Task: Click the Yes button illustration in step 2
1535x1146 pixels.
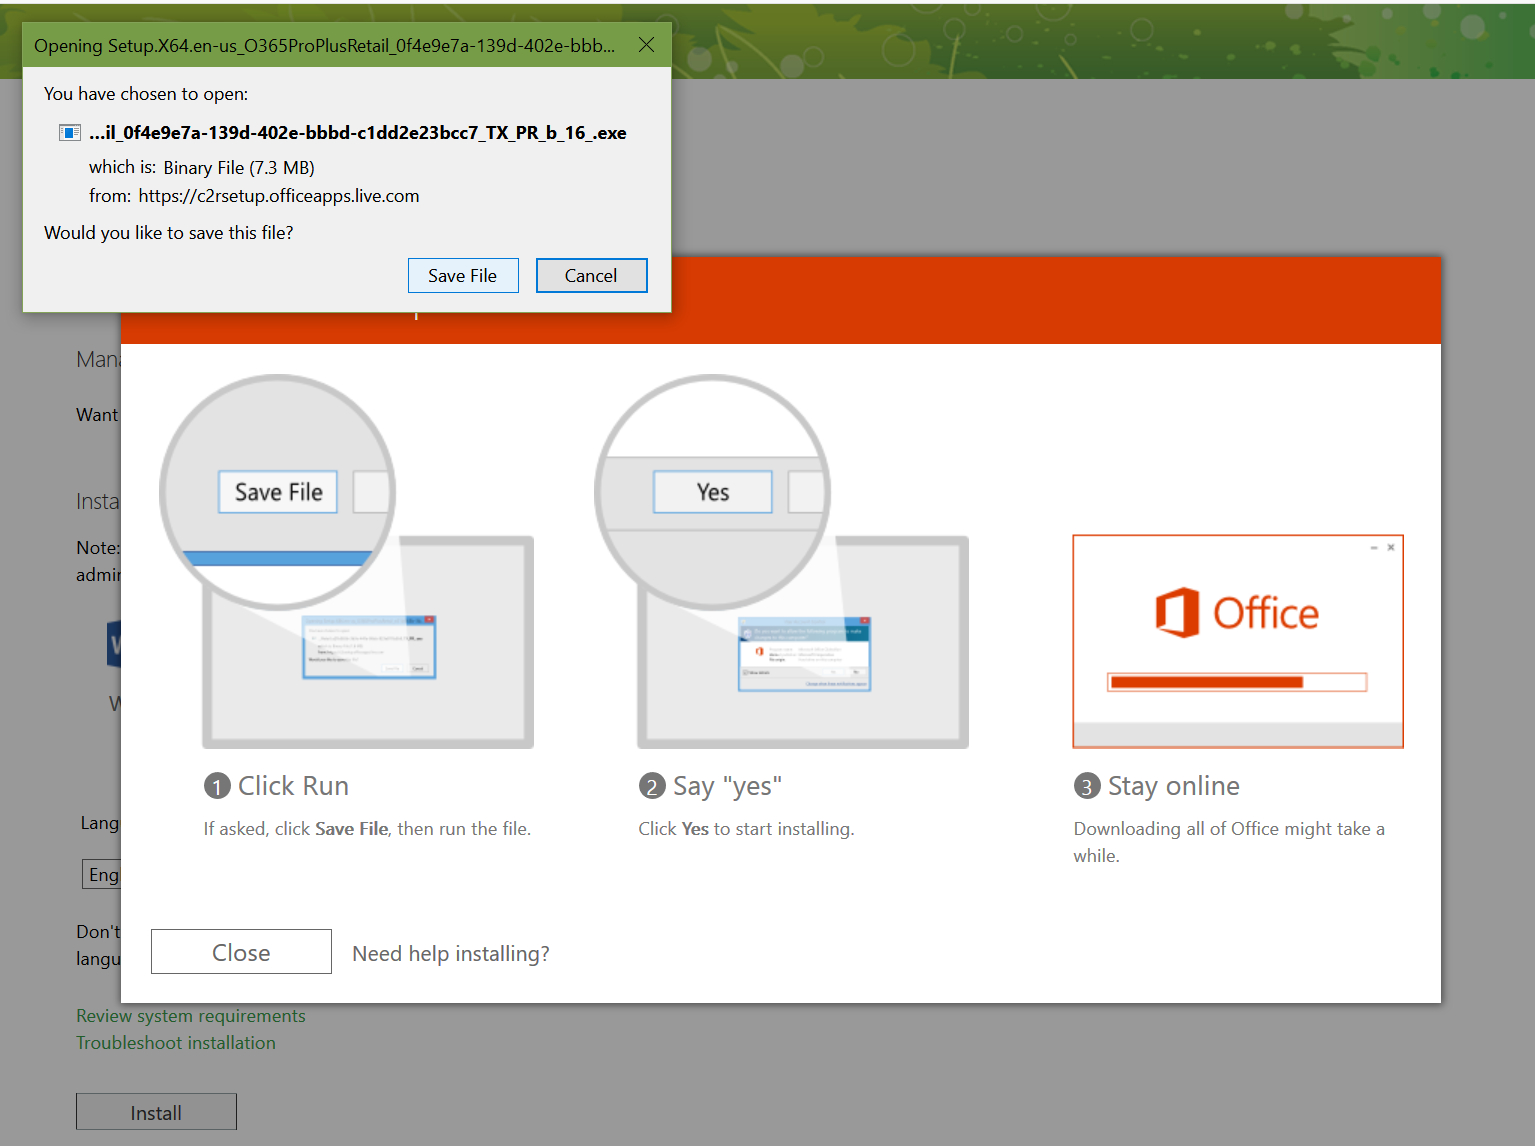Action: click(x=713, y=492)
